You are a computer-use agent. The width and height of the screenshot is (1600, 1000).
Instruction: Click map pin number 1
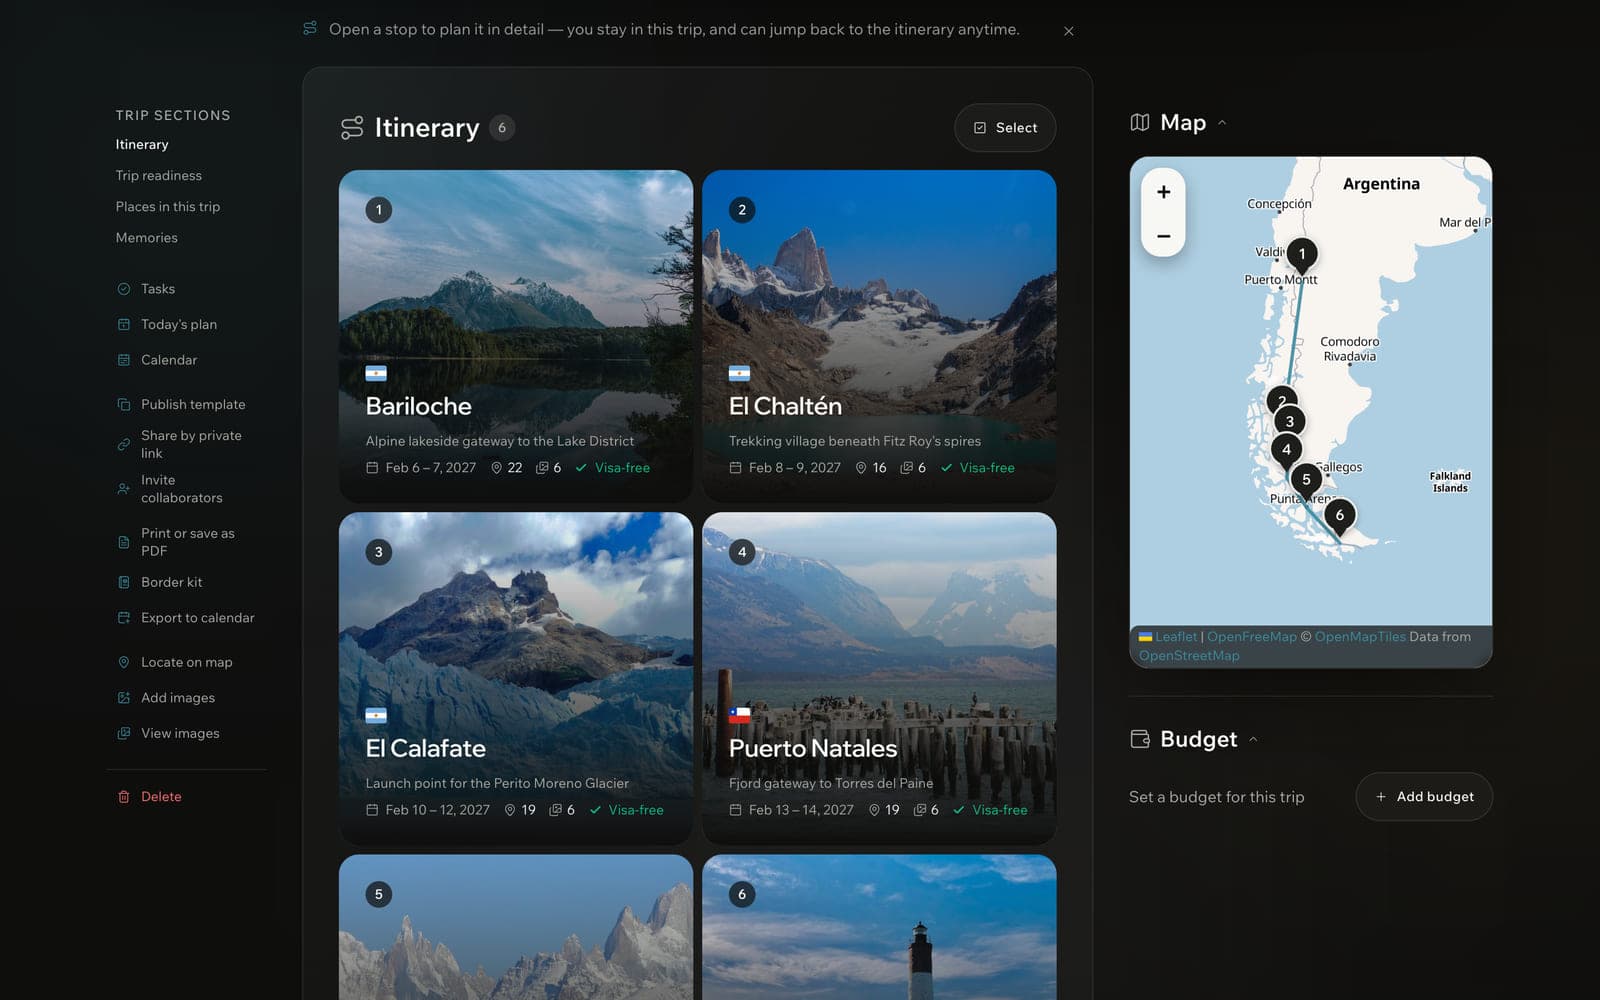[x=1302, y=255]
